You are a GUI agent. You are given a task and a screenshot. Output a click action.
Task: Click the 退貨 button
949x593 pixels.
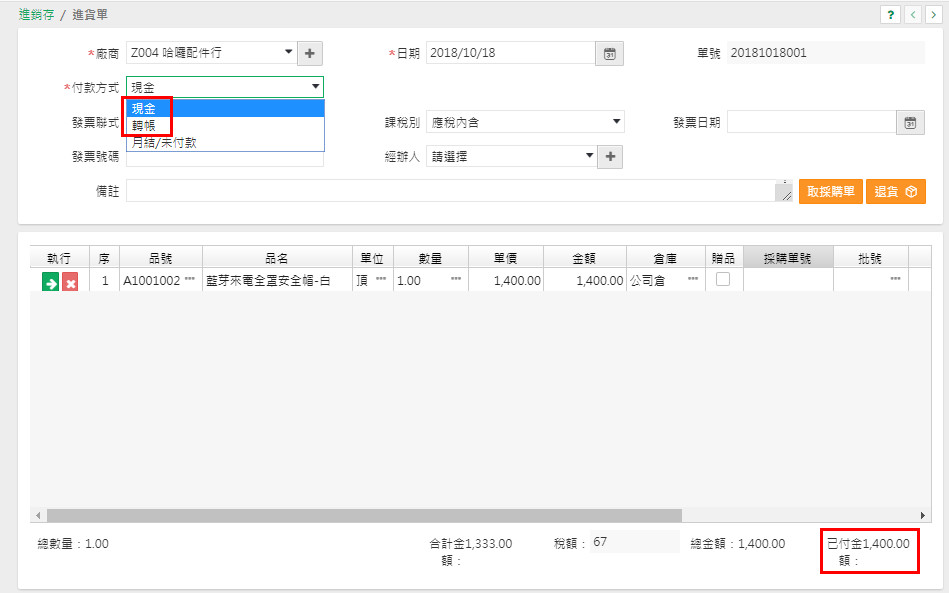pyautogui.click(x=896, y=192)
